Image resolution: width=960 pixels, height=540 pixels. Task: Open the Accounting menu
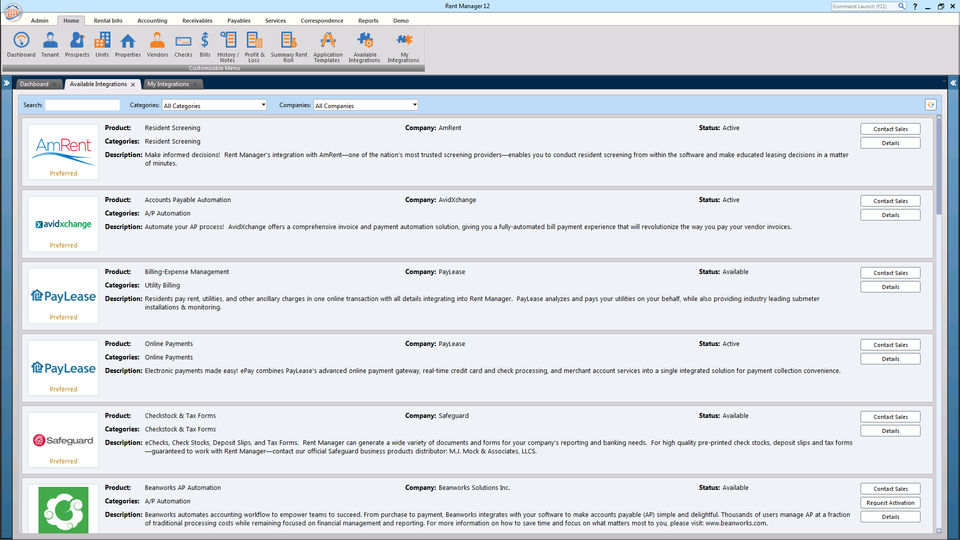pyautogui.click(x=152, y=21)
